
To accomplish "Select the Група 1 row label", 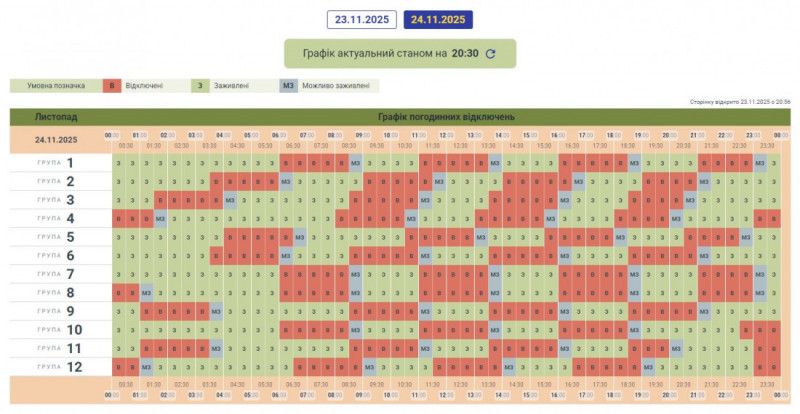I will tap(55, 162).
